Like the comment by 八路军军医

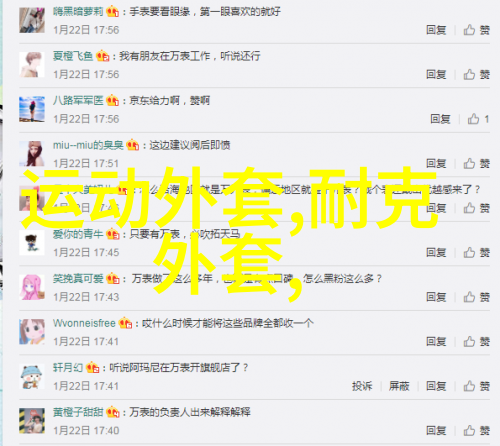(478, 119)
